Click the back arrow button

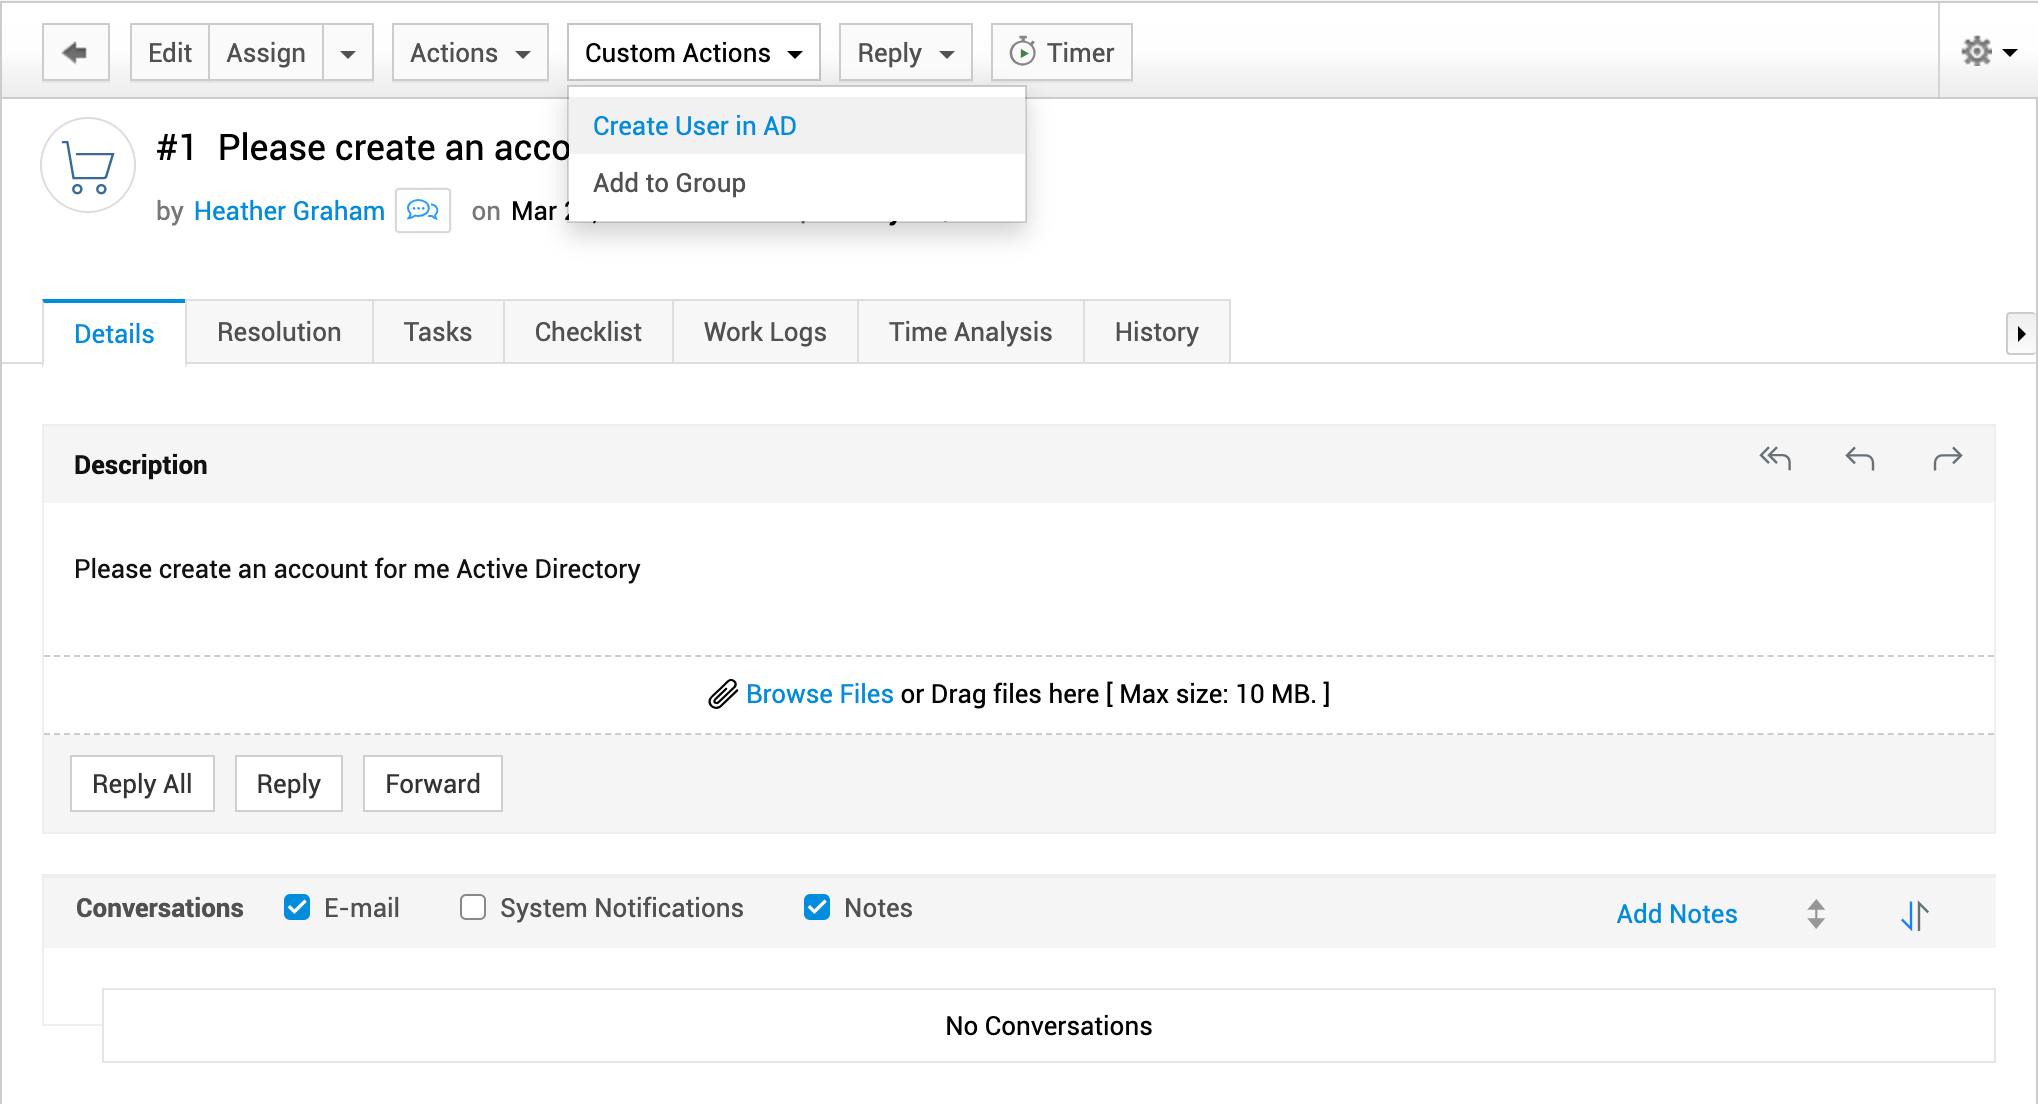click(x=75, y=52)
